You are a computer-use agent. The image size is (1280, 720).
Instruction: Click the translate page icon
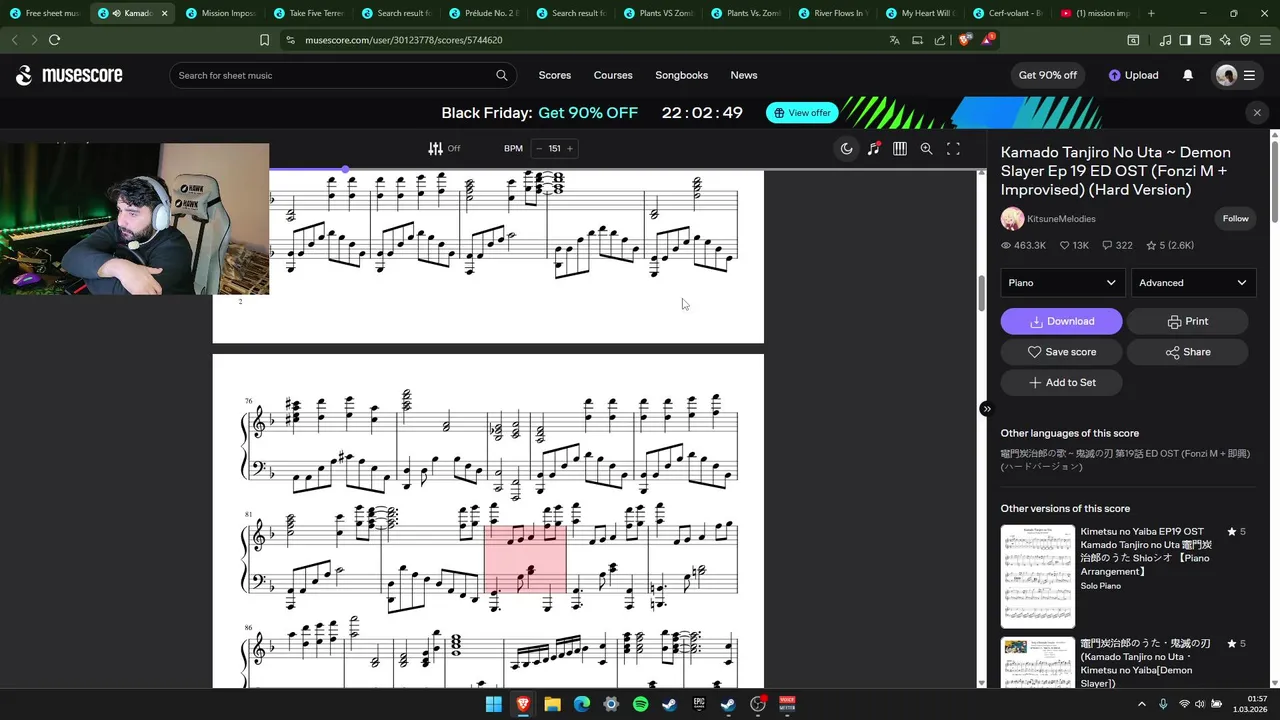tap(894, 40)
